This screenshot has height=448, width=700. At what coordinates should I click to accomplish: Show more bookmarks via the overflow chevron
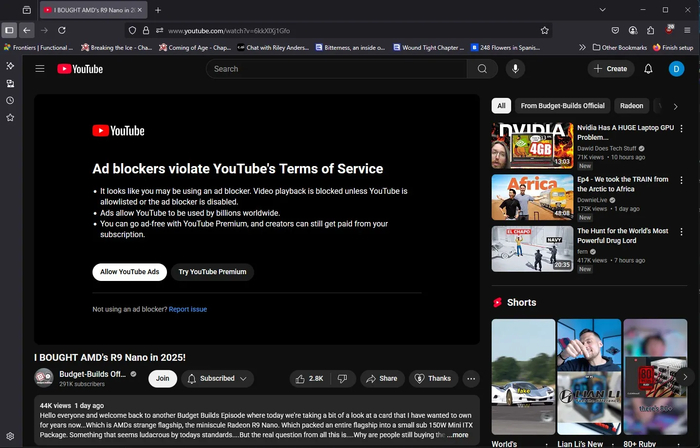[582, 47]
